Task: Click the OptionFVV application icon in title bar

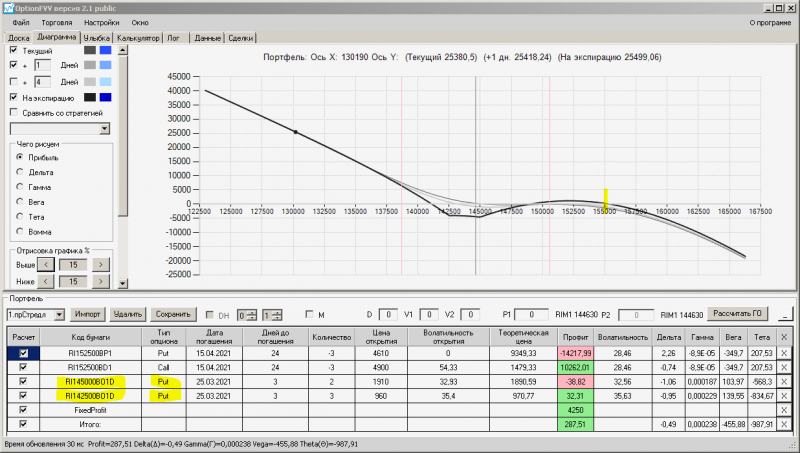Action: (x=8, y=8)
